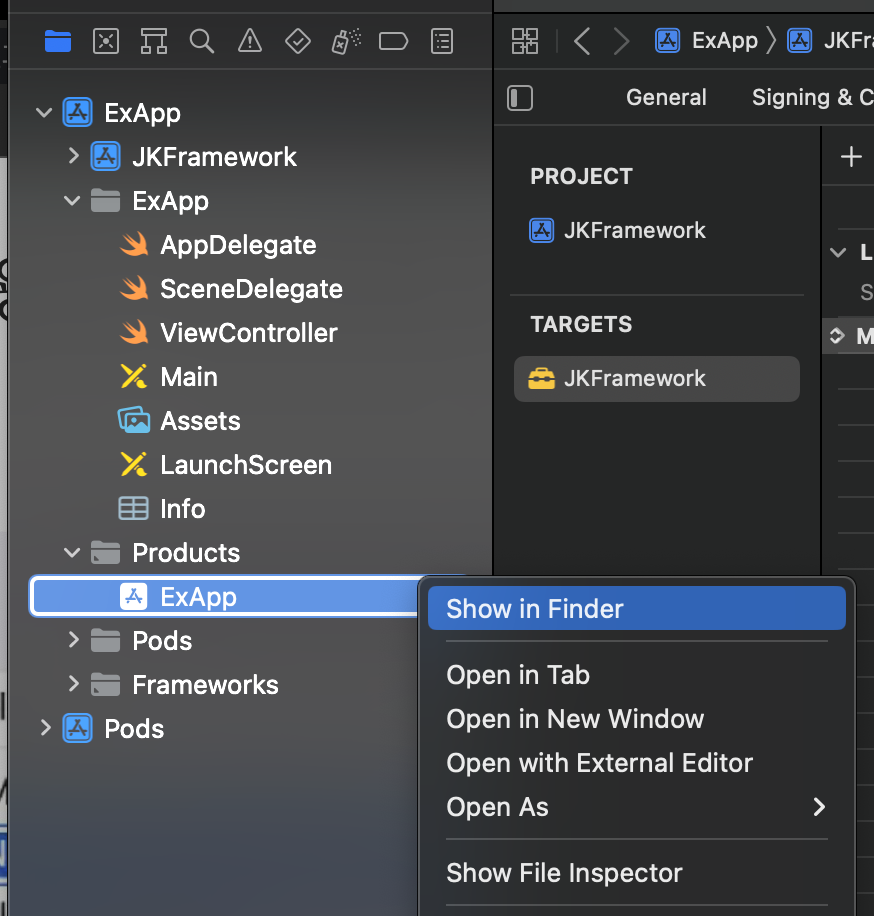This screenshot has width=874, height=916.
Task: Expand the Pods project at the bottom
Action: 45,728
